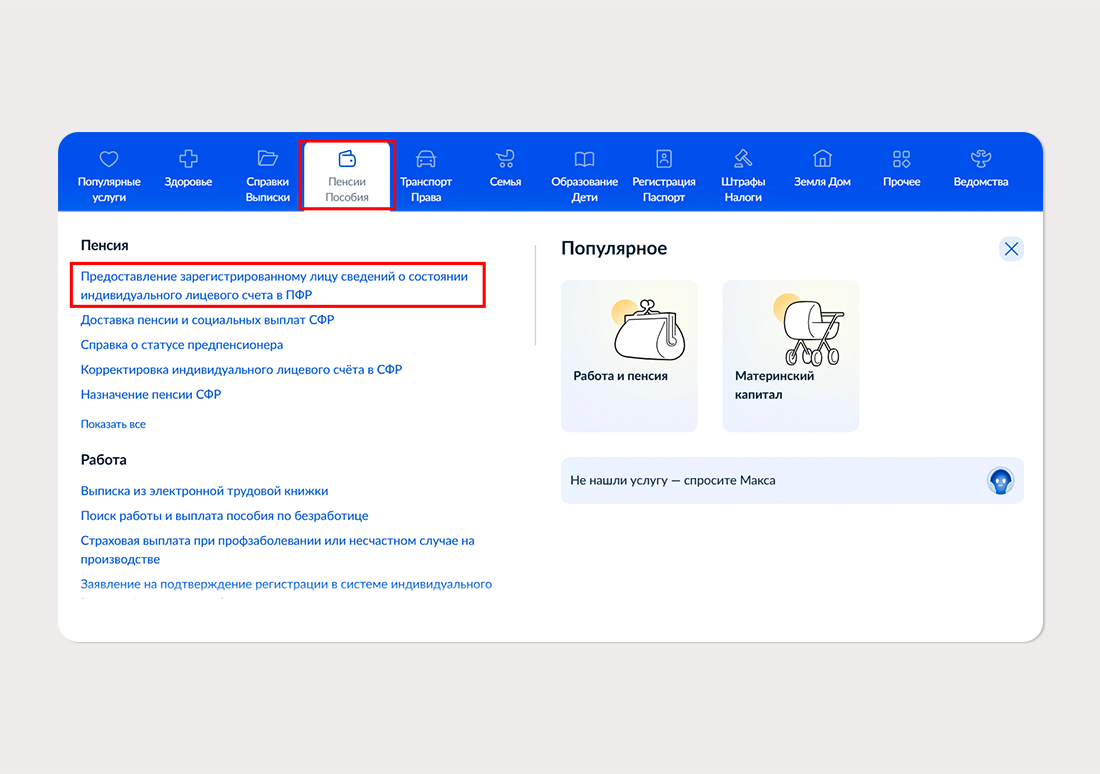Click the Работа и пенсия card title

pos(620,376)
